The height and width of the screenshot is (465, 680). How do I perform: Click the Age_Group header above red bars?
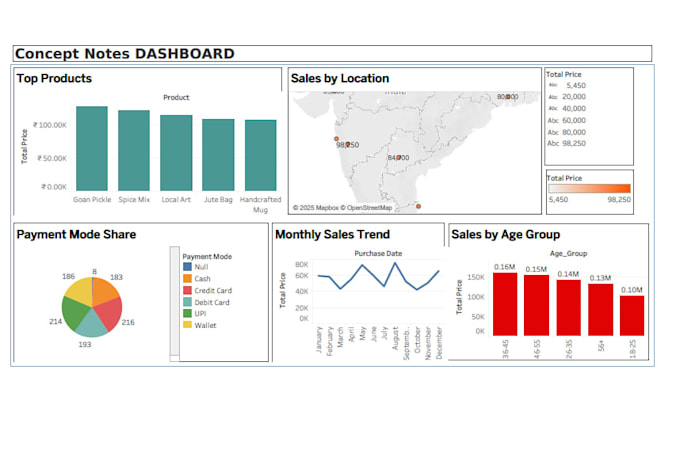[x=569, y=253]
